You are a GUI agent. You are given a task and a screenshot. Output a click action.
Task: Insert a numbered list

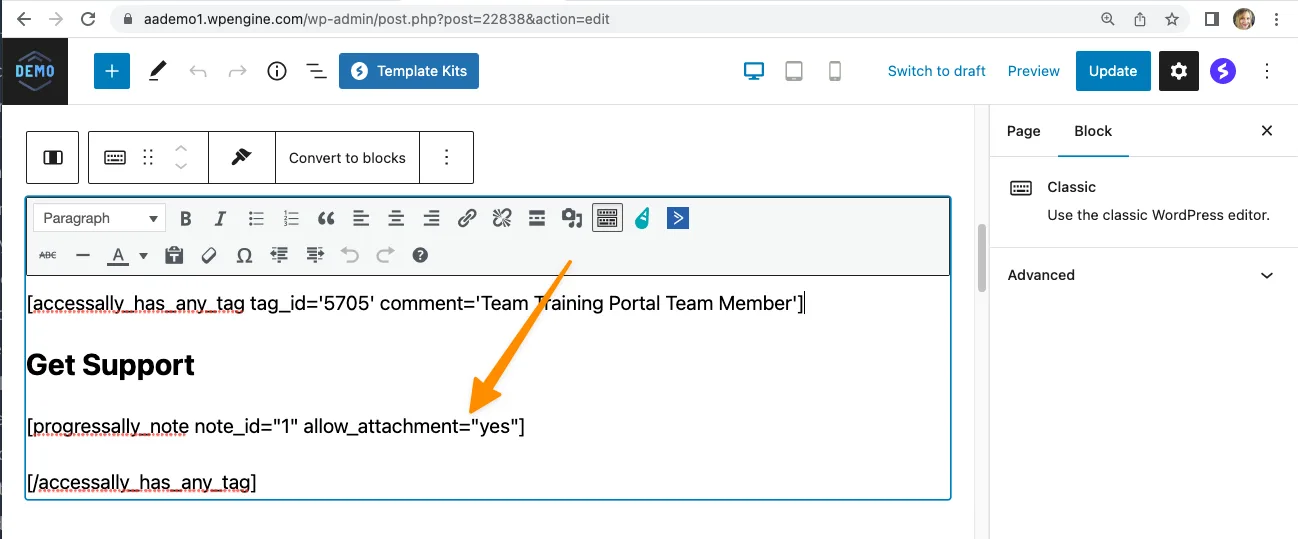click(291, 218)
